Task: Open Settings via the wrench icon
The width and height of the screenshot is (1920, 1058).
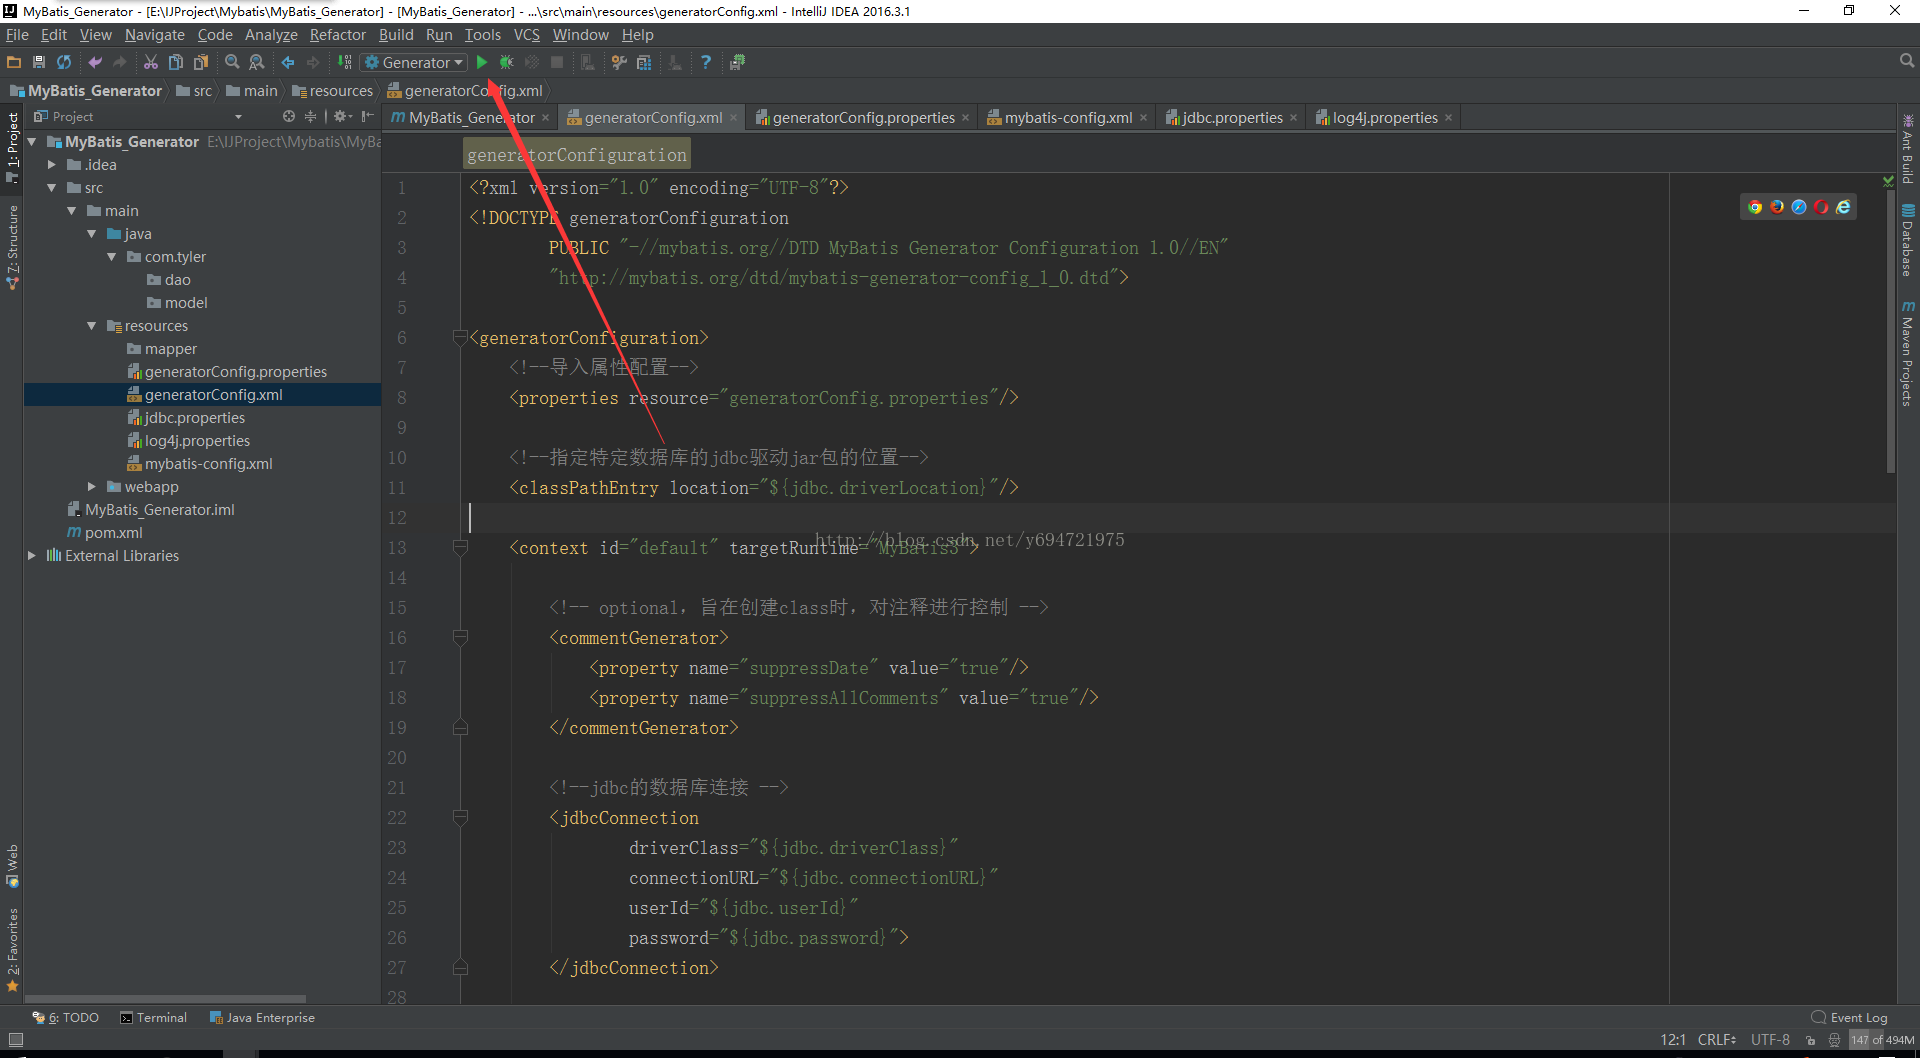Action: tap(619, 62)
